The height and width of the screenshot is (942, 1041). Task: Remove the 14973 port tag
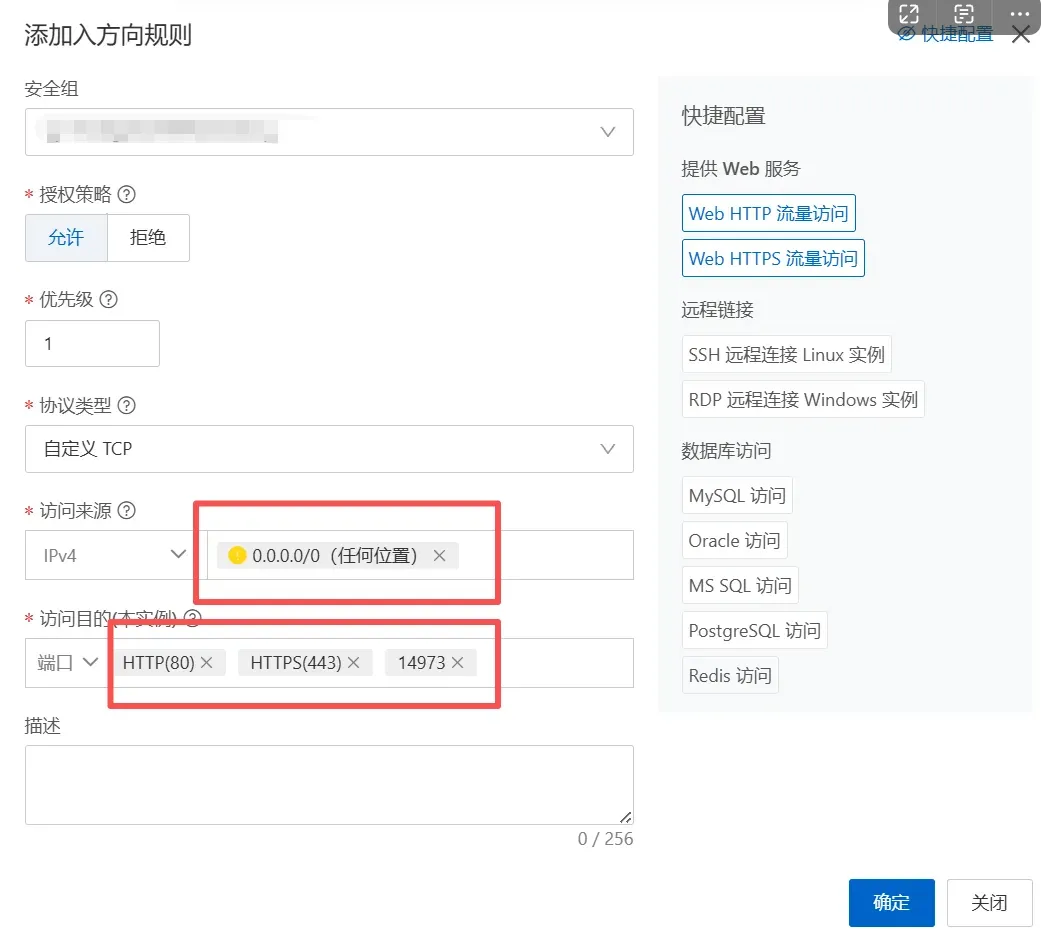[457, 663]
